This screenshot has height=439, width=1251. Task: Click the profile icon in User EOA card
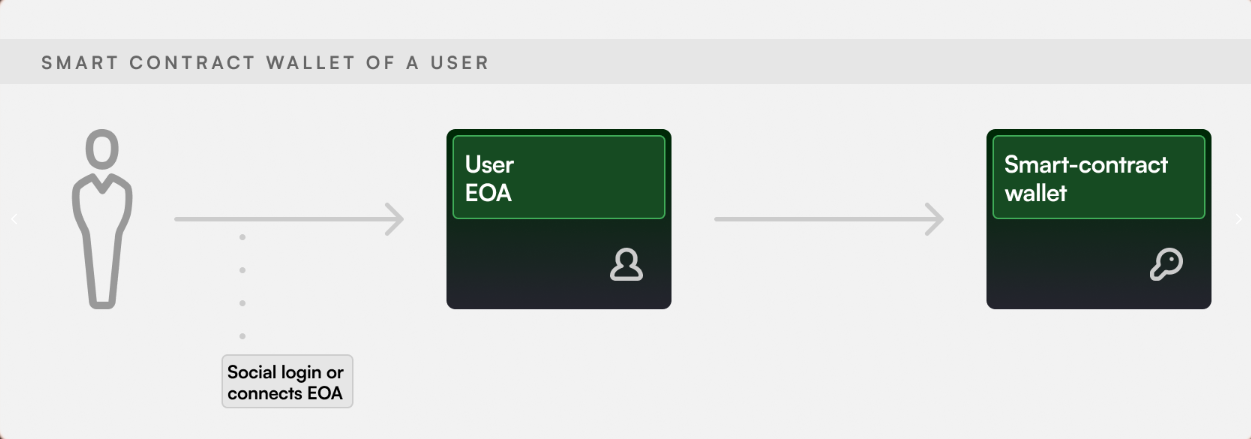tap(627, 264)
